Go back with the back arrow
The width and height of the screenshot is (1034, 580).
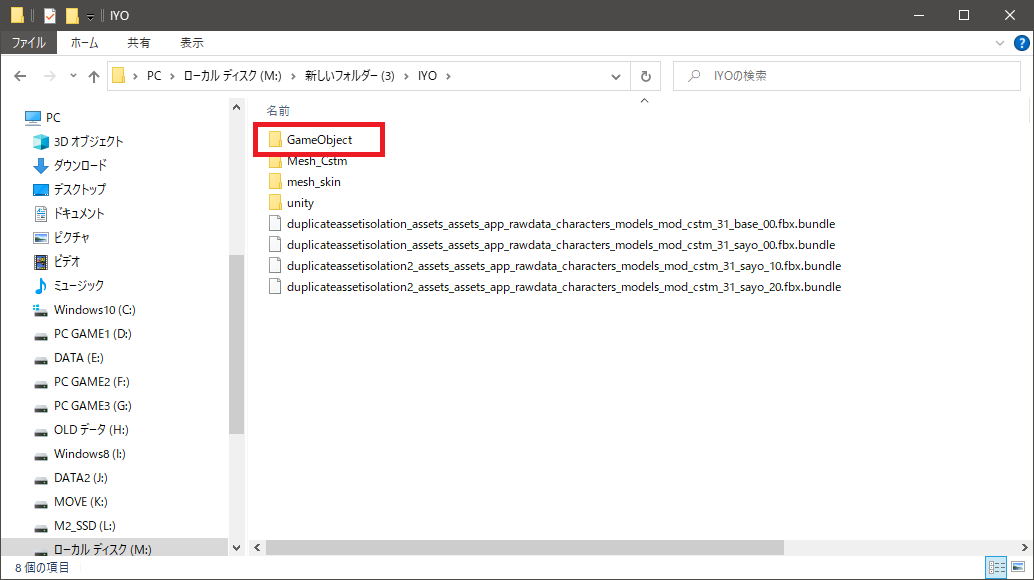pyautogui.click(x=20, y=76)
